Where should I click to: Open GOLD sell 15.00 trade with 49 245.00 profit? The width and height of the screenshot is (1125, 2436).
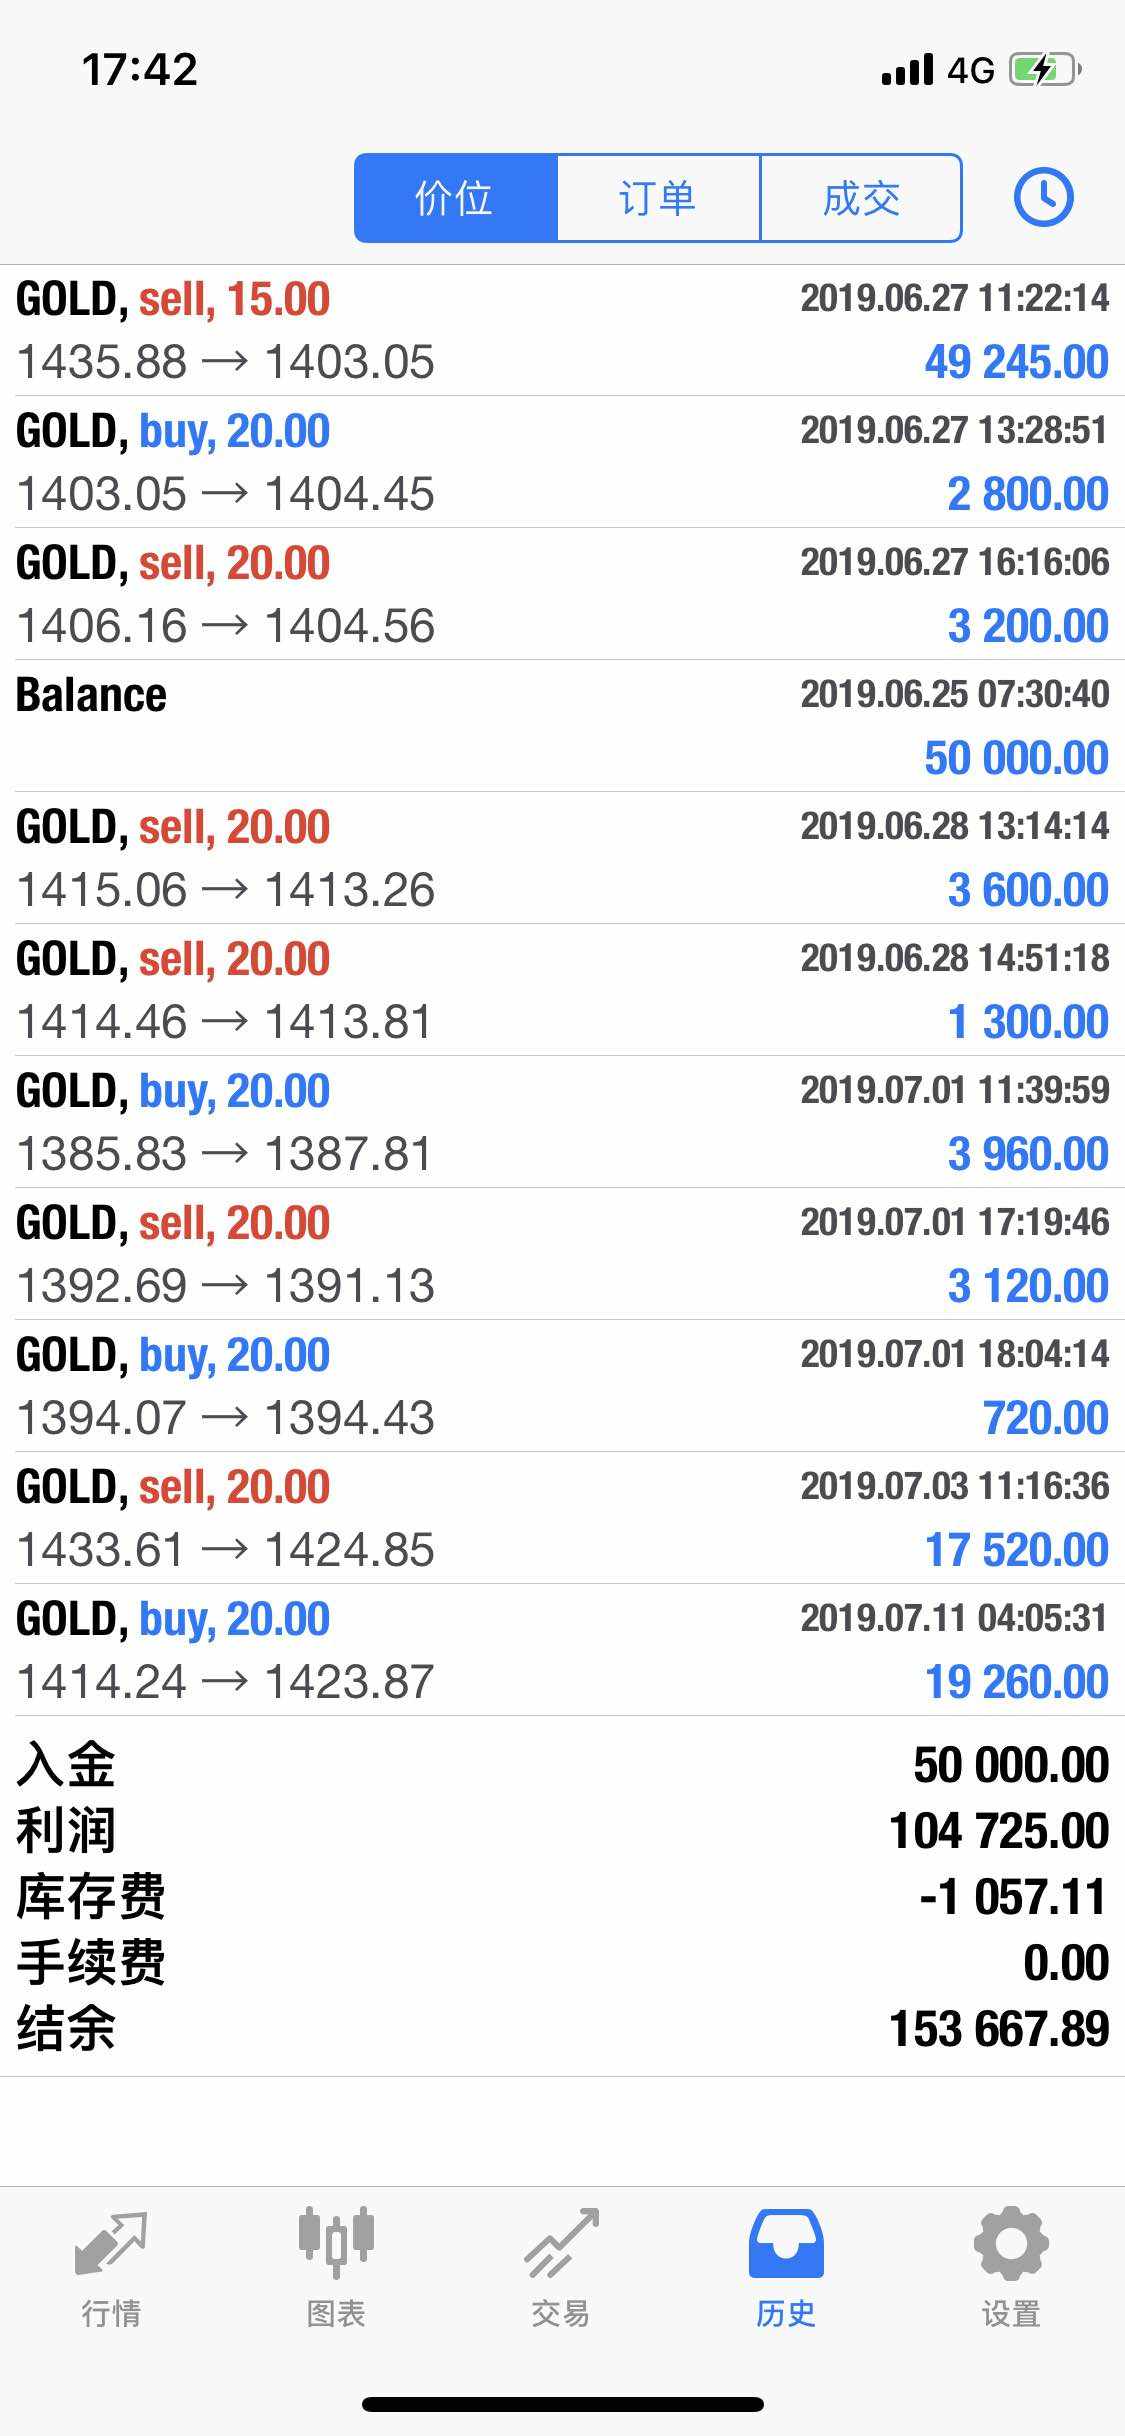(x=562, y=330)
